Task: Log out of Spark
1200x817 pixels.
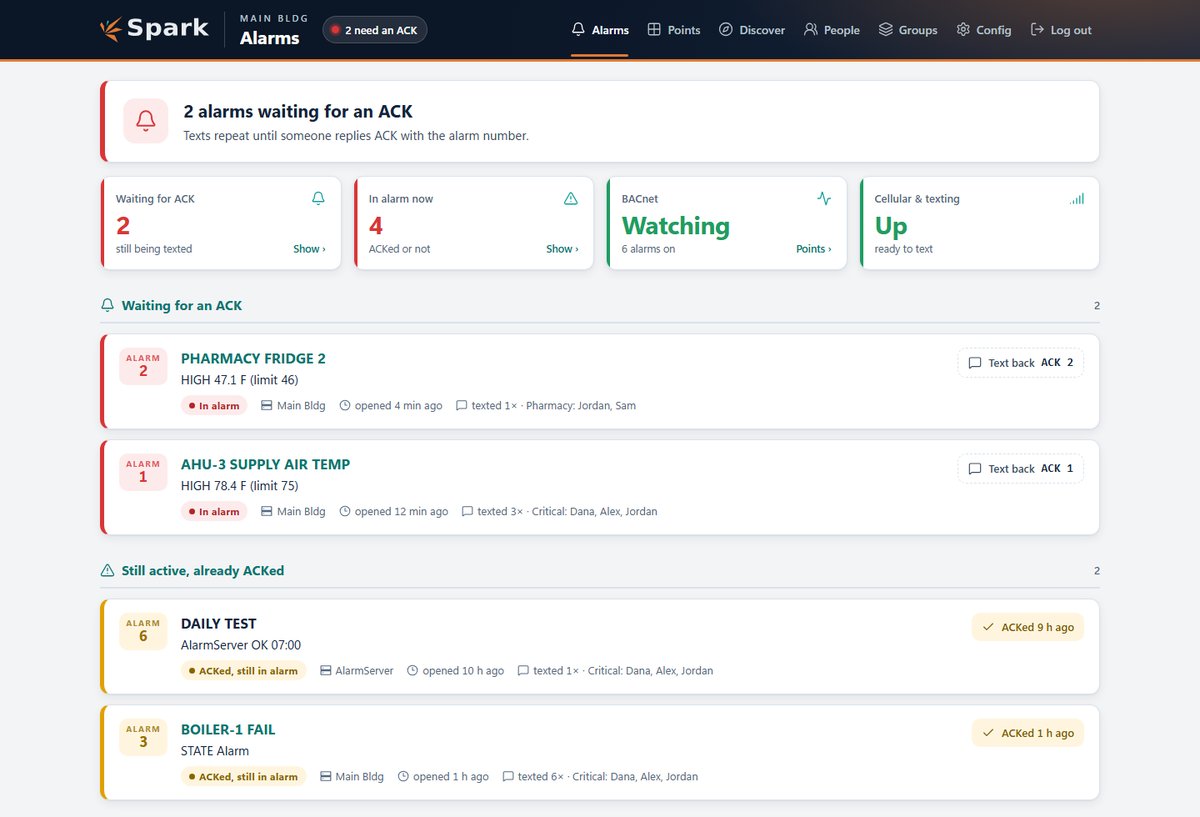Action: [x=1061, y=30]
